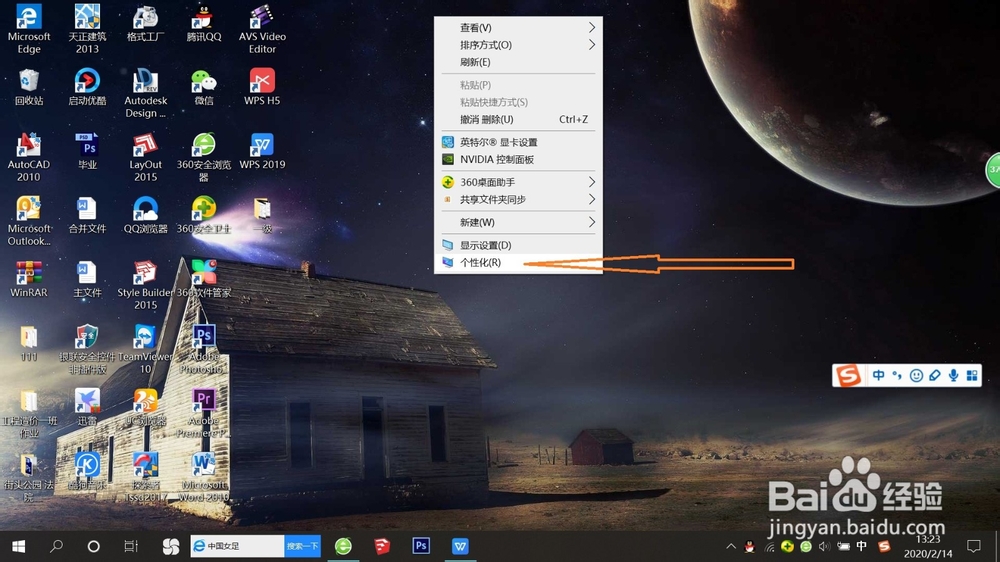Viewport: 1000px width, 562px height.
Task: Open SketchUp taskbar icon
Action: (381, 546)
